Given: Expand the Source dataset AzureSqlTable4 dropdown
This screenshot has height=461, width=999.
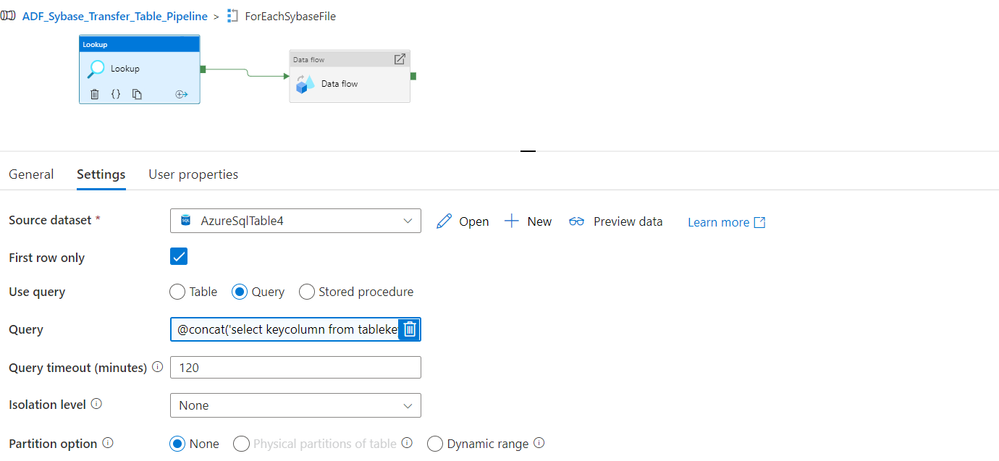Looking at the screenshot, I should 296,221.
